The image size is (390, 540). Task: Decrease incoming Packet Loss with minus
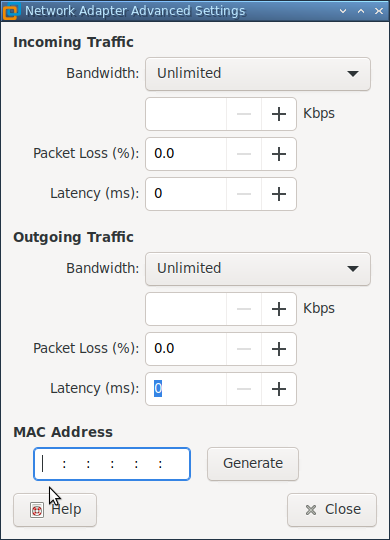point(244,154)
